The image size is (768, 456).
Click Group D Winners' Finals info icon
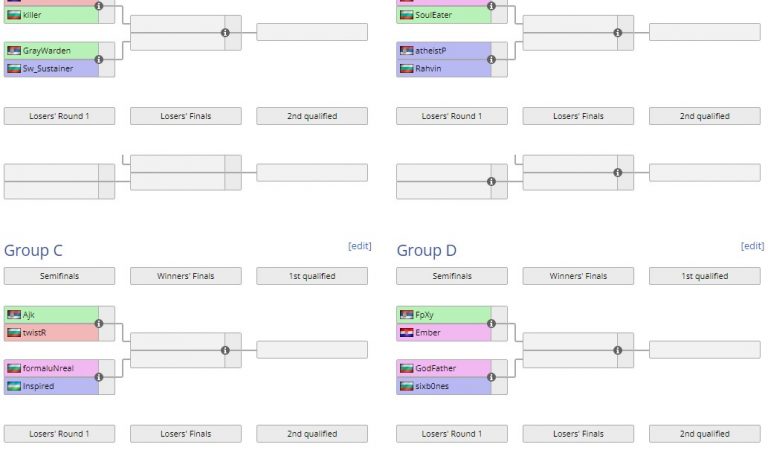(x=617, y=350)
